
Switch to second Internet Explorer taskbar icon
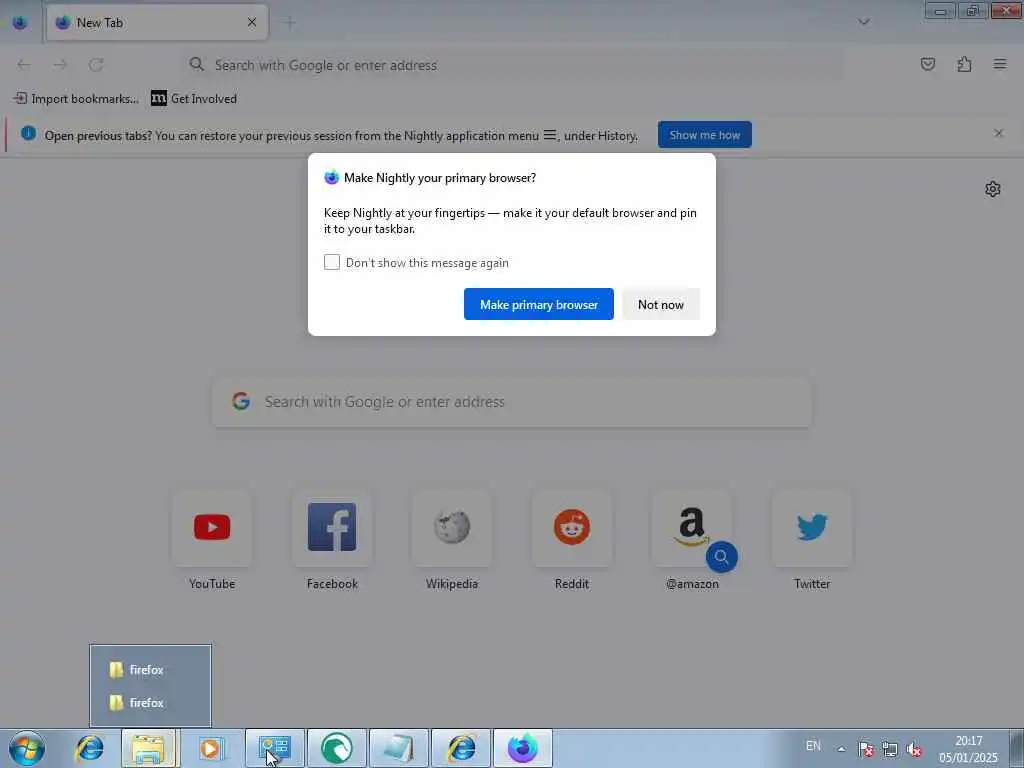tap(461, 748)
